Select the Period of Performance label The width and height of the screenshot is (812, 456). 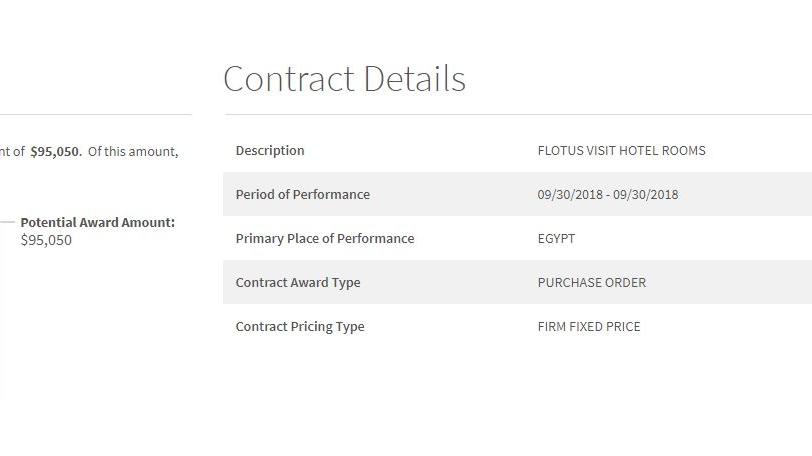[302, 195]
